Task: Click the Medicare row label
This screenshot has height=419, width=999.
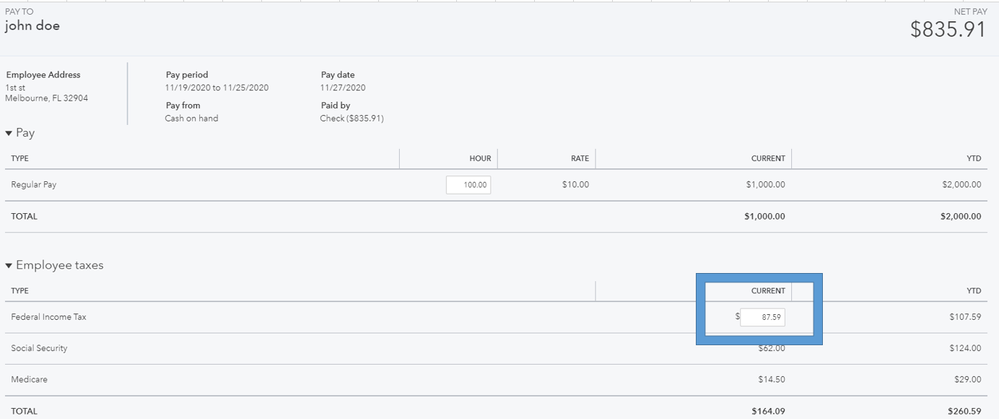Action: [30, 380]
